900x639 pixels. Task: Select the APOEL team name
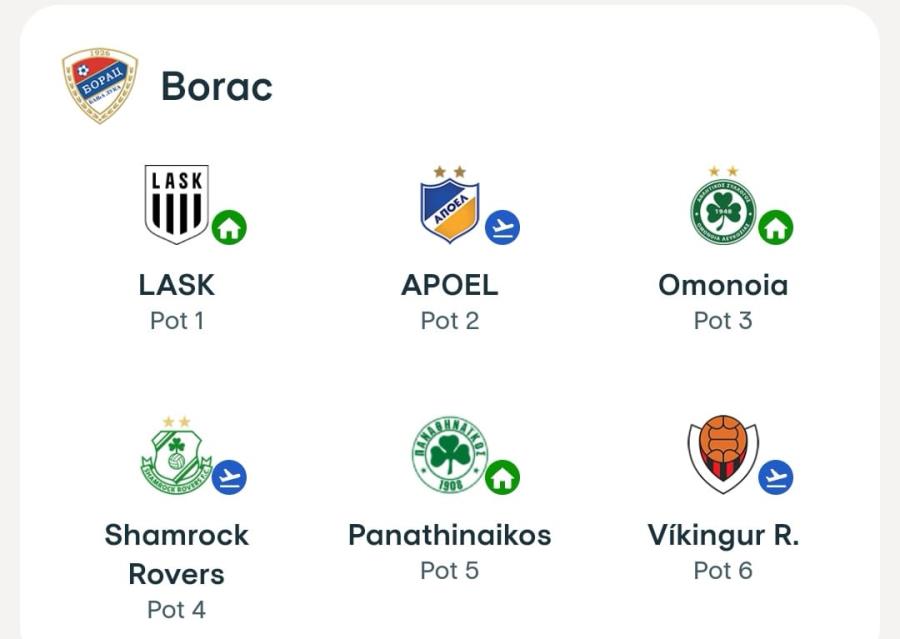point(449,285)
